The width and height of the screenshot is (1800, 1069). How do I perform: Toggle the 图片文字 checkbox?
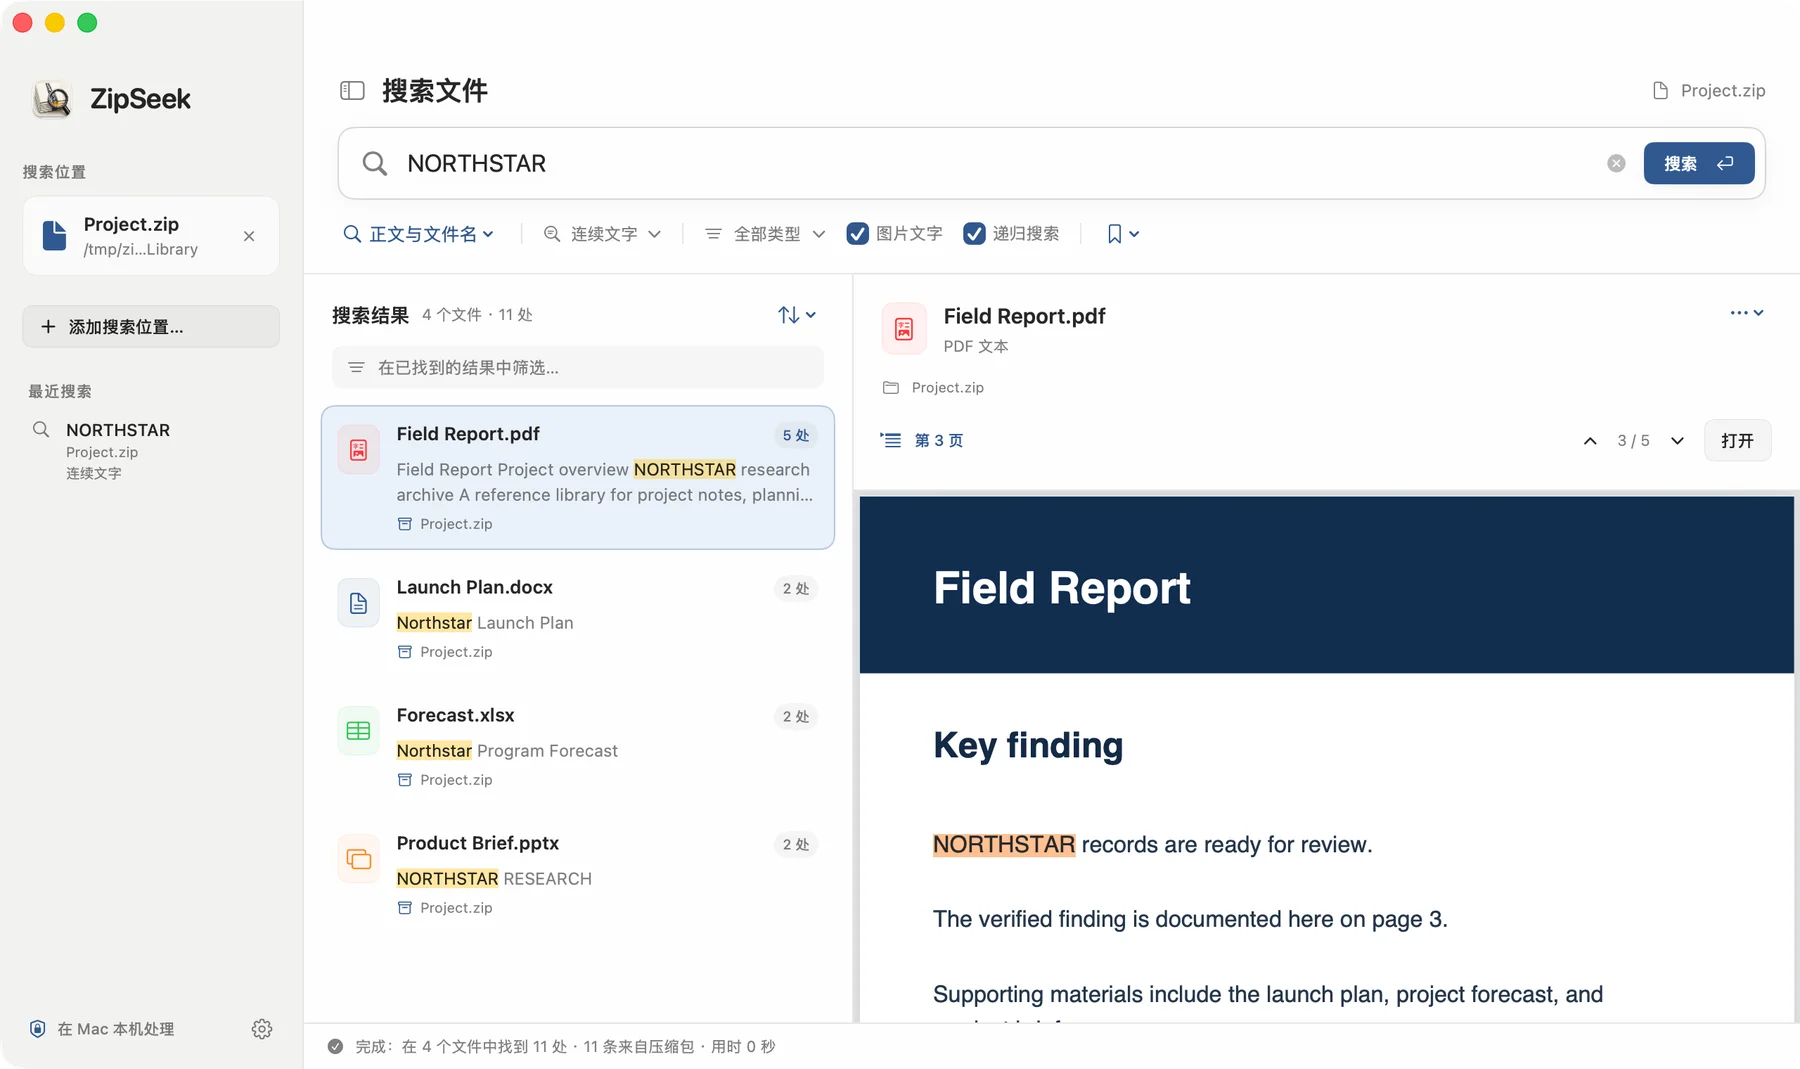point(857,234)
